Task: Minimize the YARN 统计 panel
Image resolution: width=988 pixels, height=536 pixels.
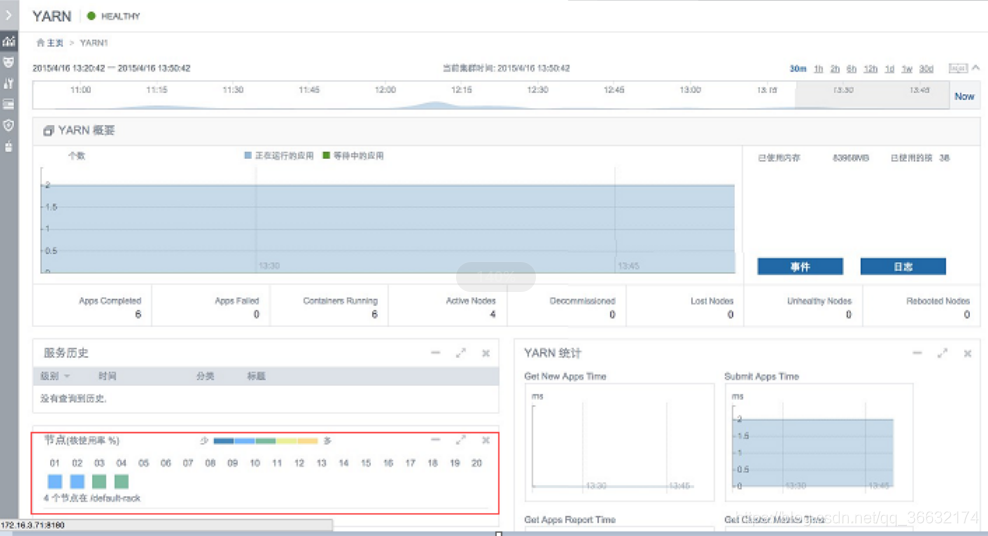Action: [917, 353]
